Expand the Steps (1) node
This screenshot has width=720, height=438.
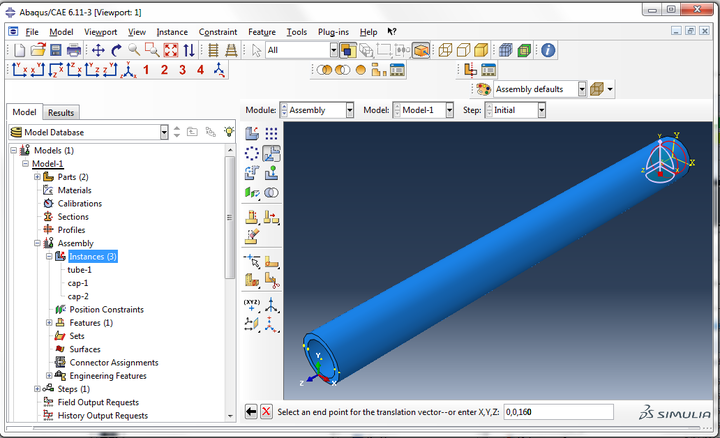click(x=37, y=389)
